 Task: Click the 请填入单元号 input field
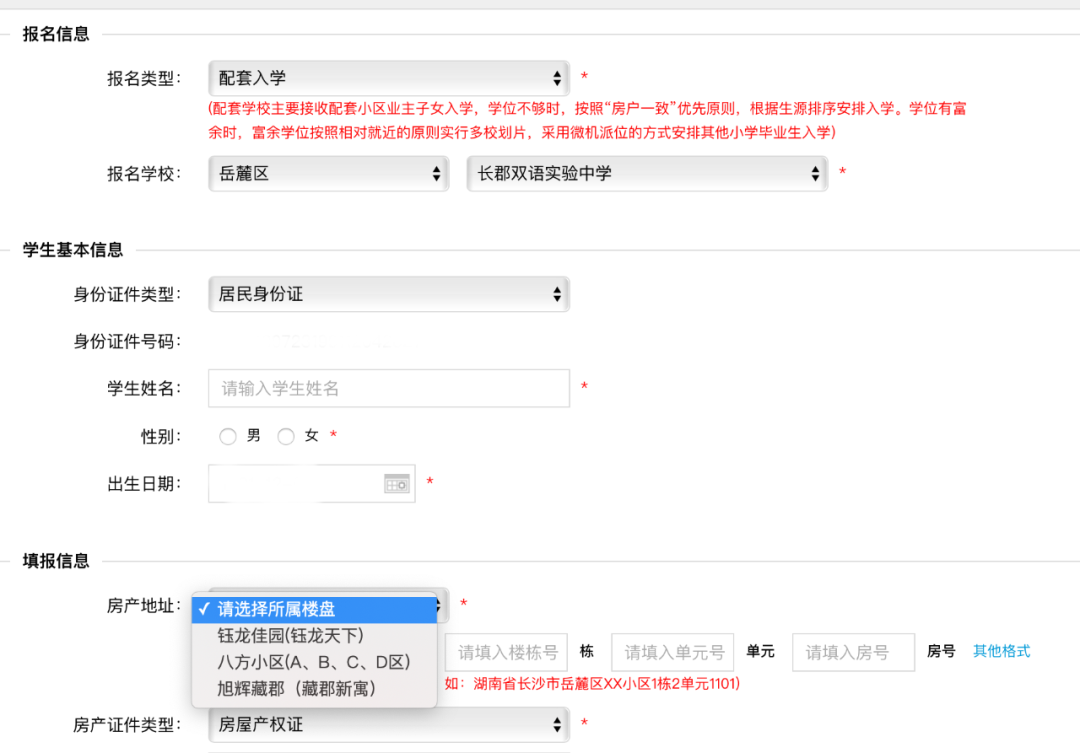click(673, 652)
